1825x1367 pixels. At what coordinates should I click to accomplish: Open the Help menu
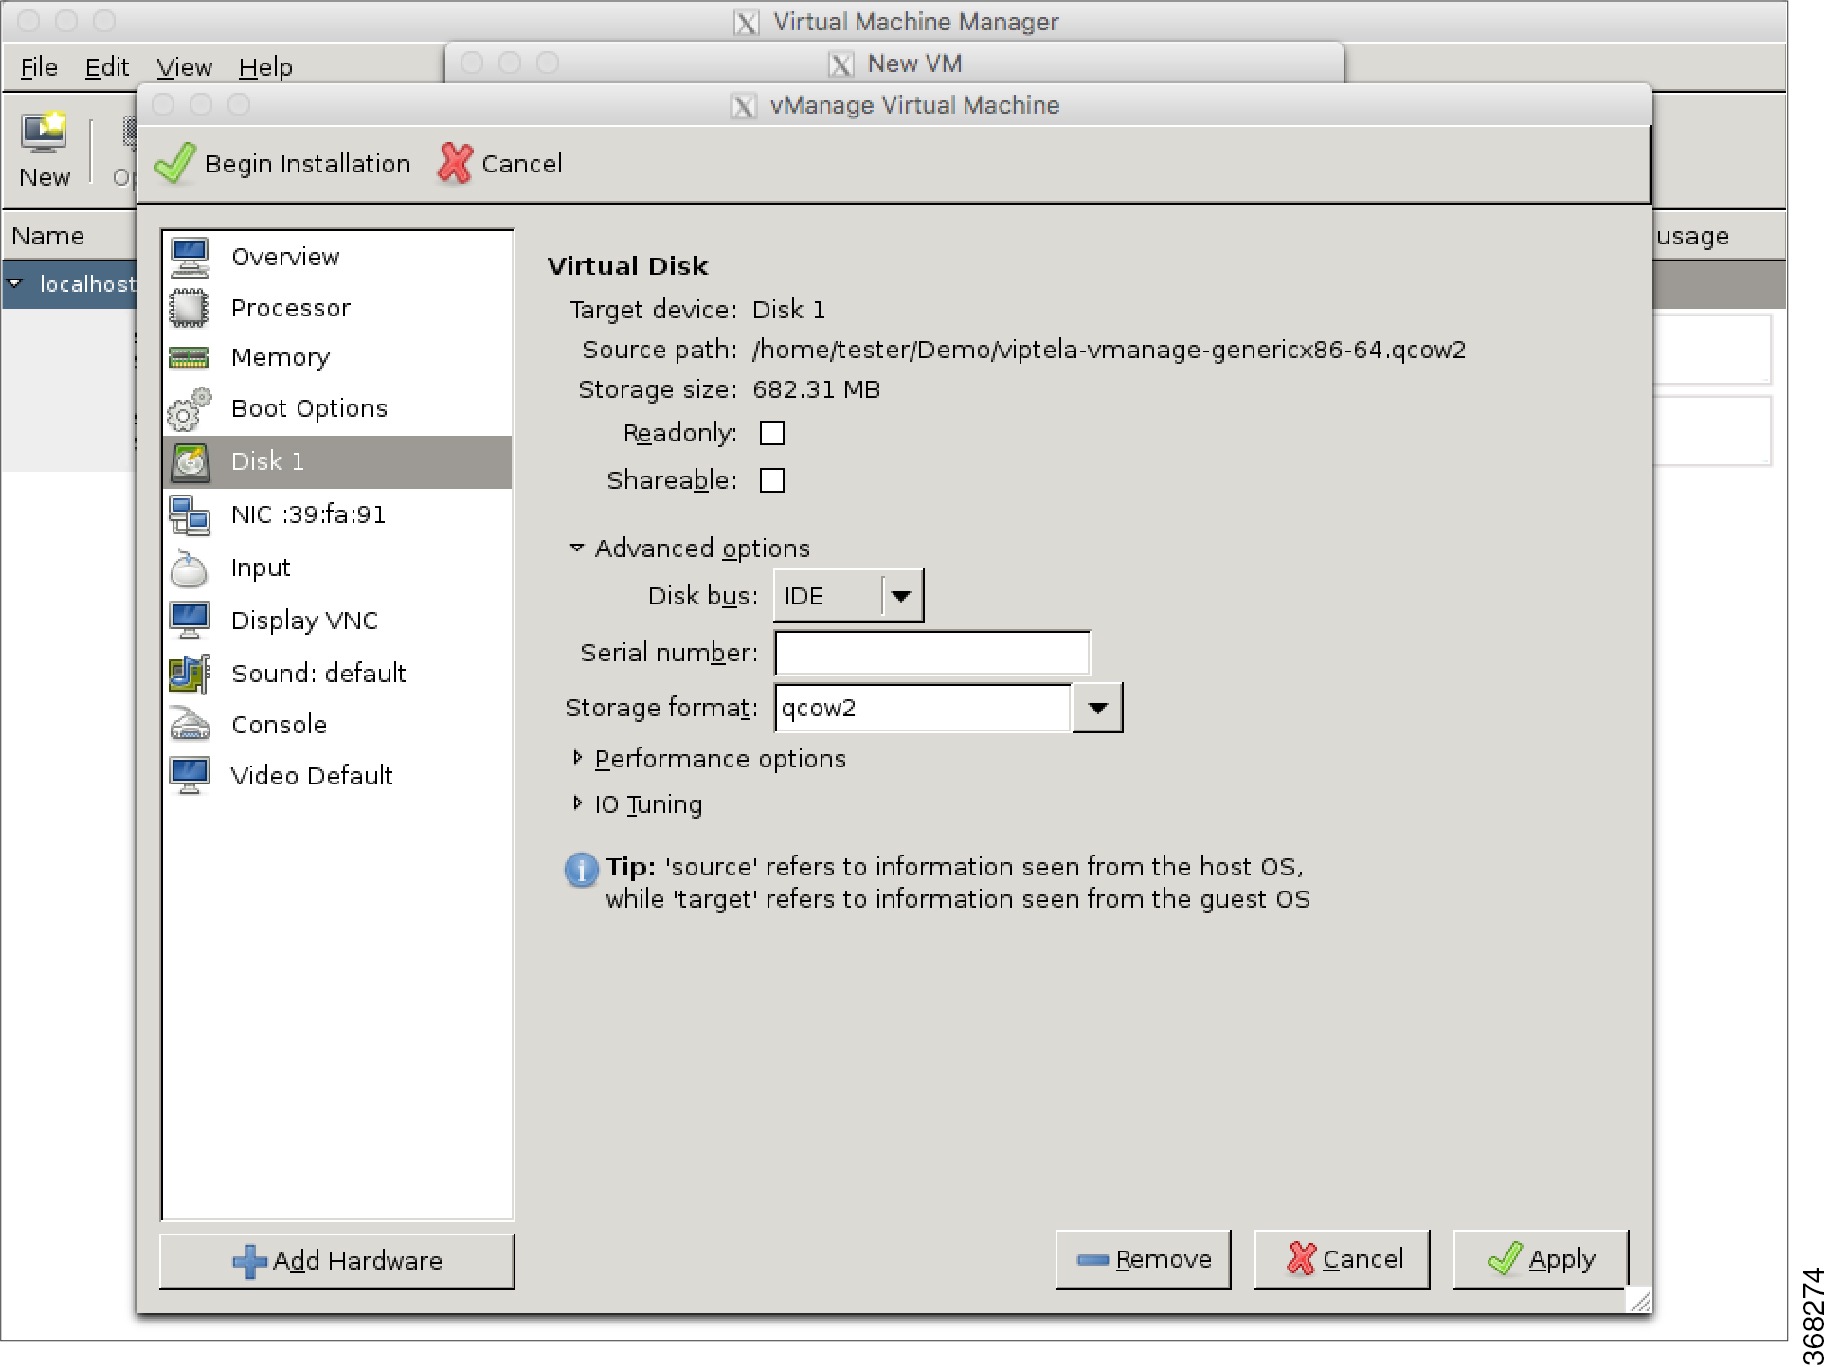click(x=264, y=66)
